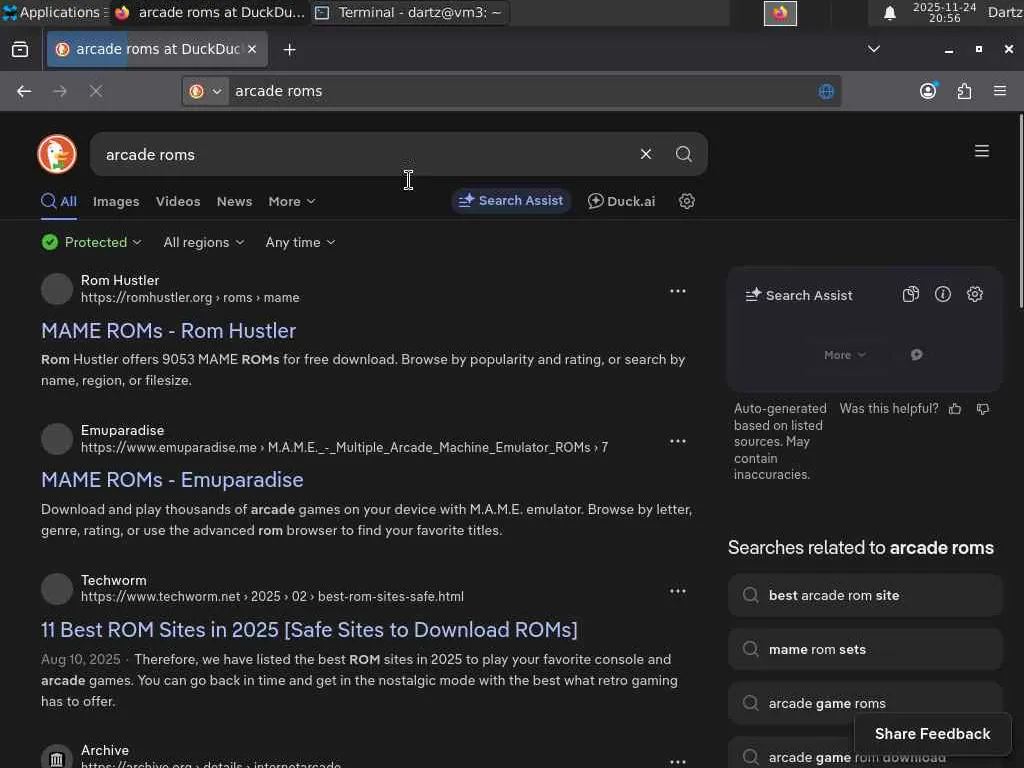This screenshot has width=1024, height=768.
Task: Click the emuparadise.me URL breadcrumb
Action: click(344, 447)
